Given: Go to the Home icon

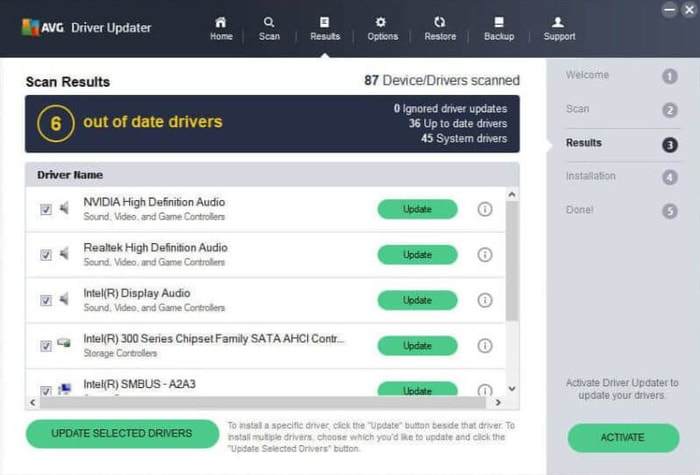Looking at the screenshot, I should pyautogui.click(x=221, y=22).
